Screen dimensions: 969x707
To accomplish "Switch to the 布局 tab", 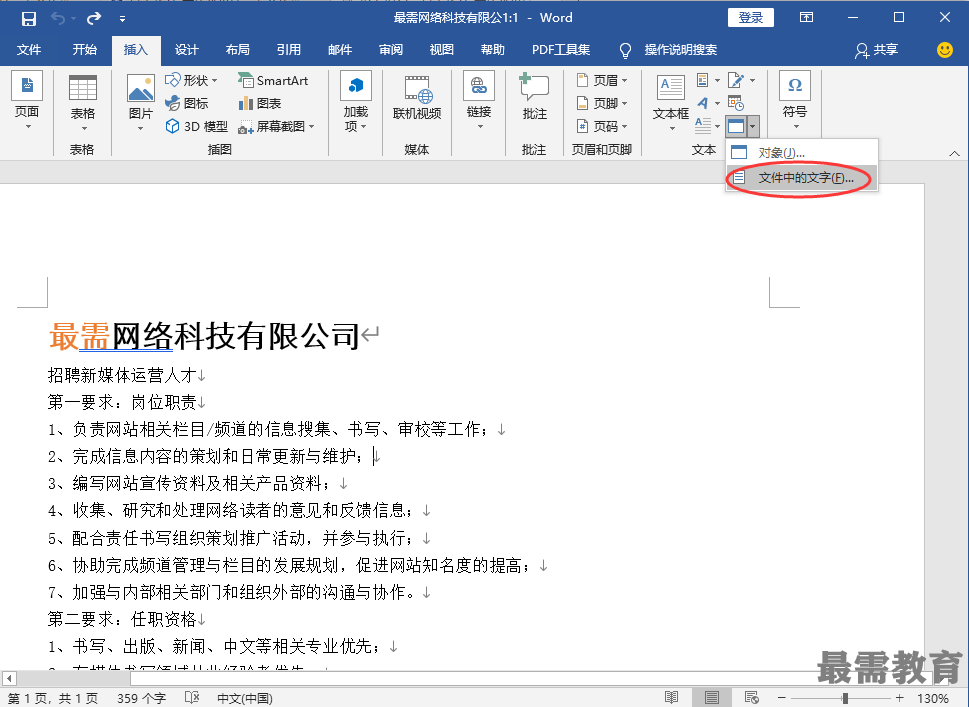I will (237, 50).
